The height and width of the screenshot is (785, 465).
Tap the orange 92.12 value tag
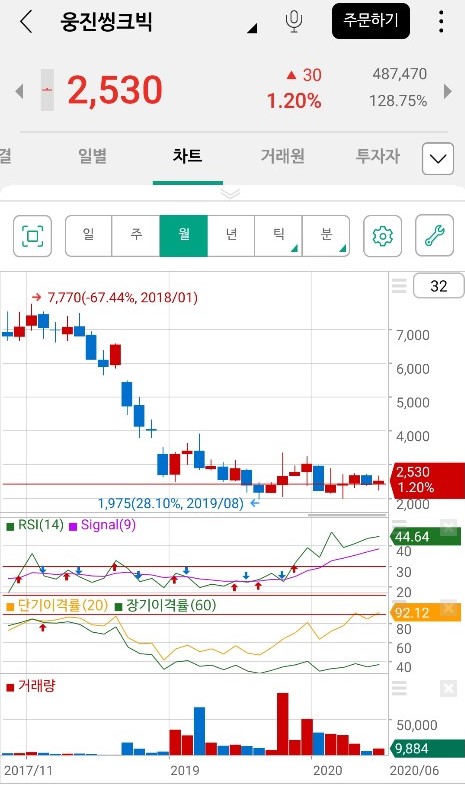click(x=425, y=613)
